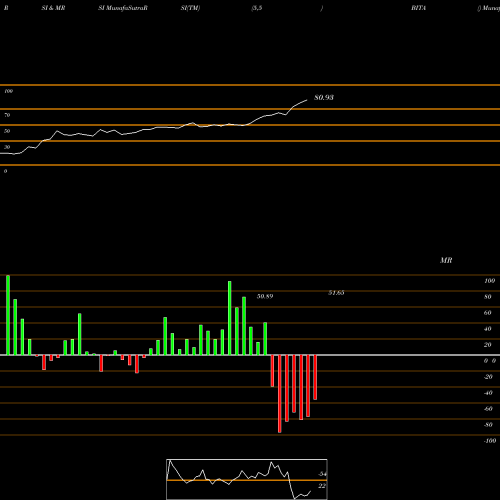Click the tall green bar below 50.89 label
Screen dimensions: 500x500
[x=265, y=339]
